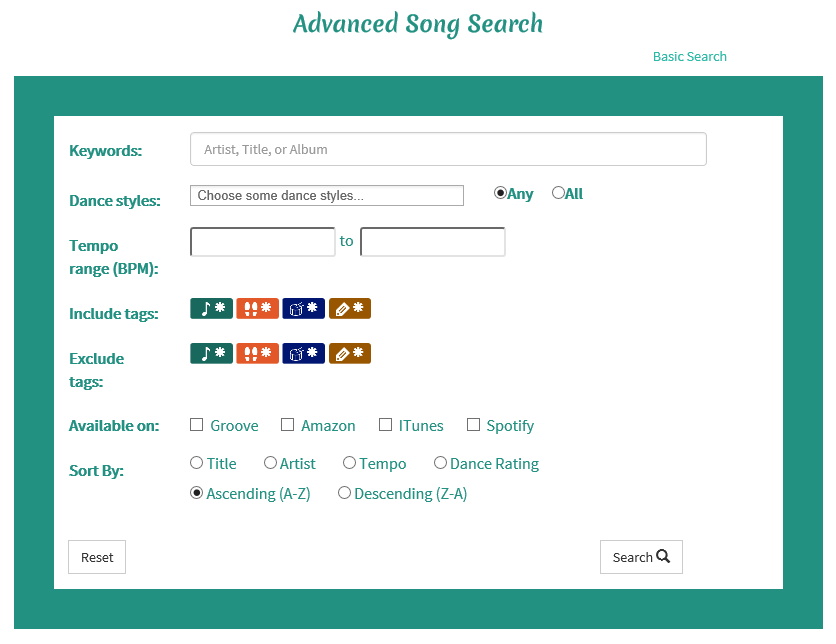Focus the Keywords text field

pos(448,150)
